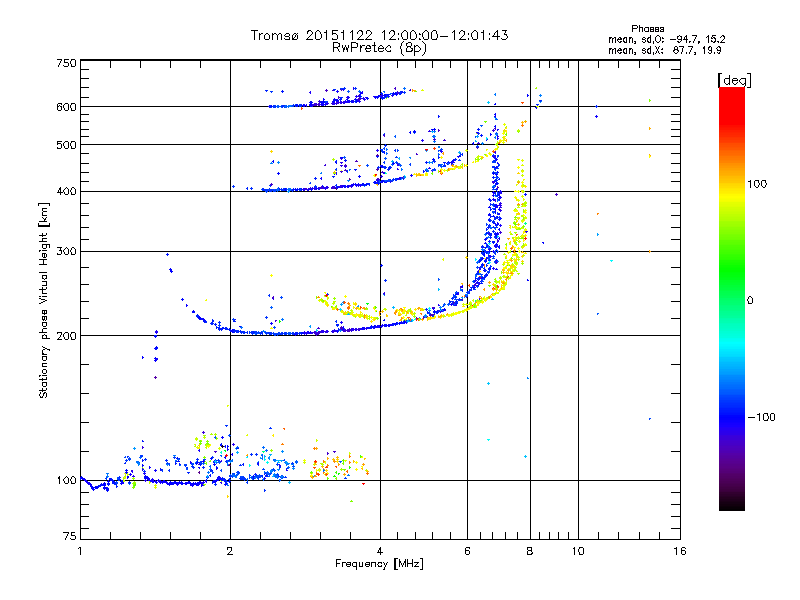Click the colorbar '0' tick label
Viewport: 800px width, 600px height.
click(x=750, y=301)
